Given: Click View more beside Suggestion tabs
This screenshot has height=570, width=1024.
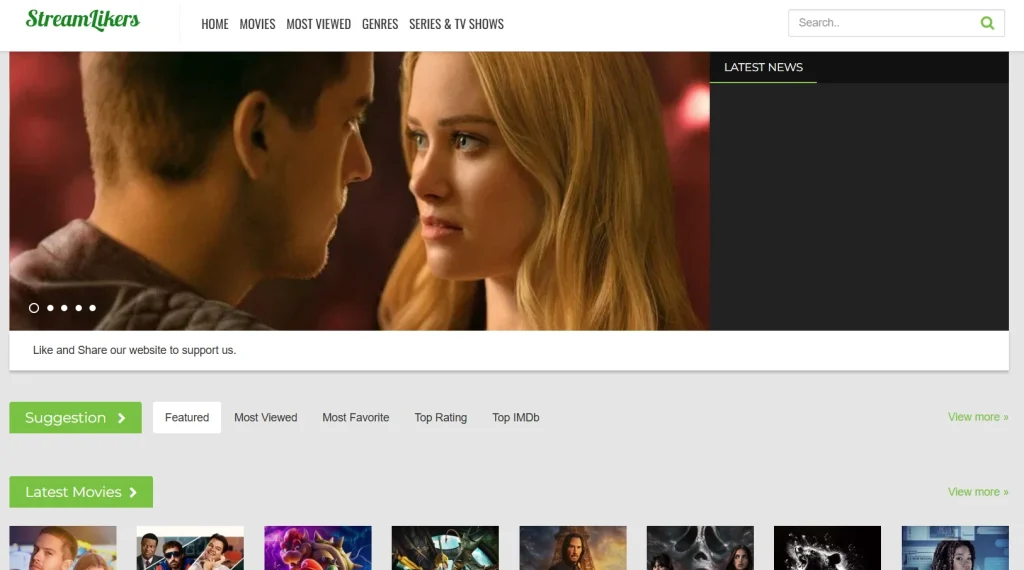Looking at the screenshot, I should pyautogui.click(x=978, y=417).
